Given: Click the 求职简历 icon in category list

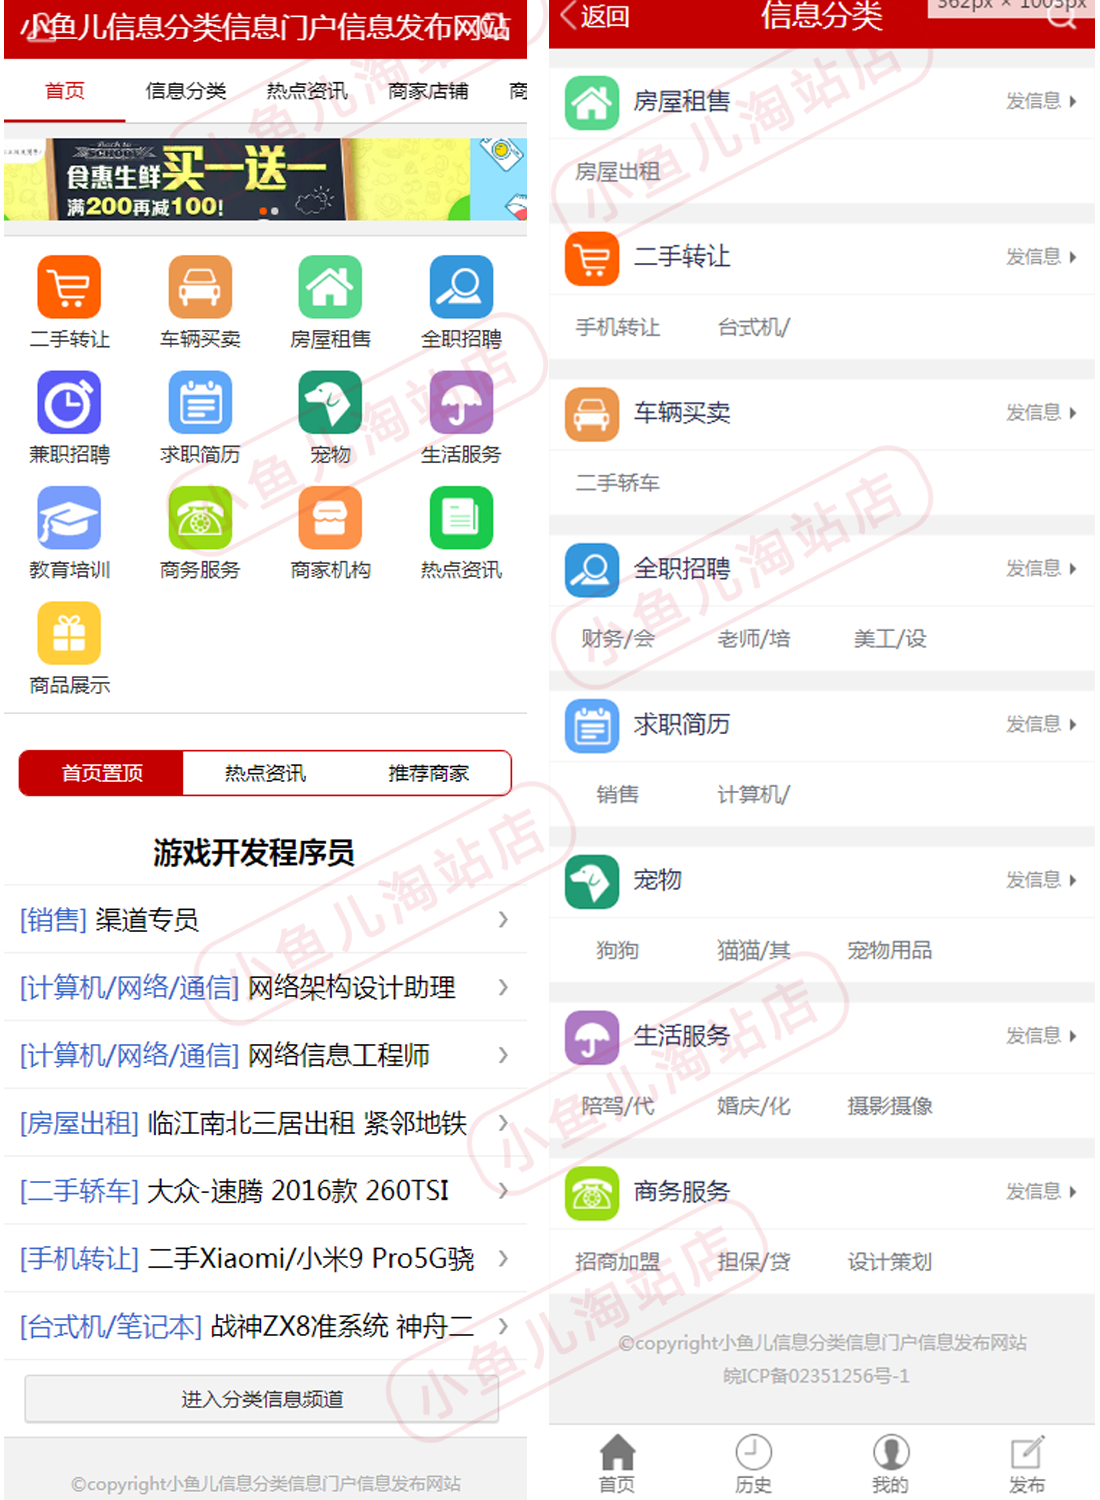Looking at the screenshot, I should pos(592,725).
